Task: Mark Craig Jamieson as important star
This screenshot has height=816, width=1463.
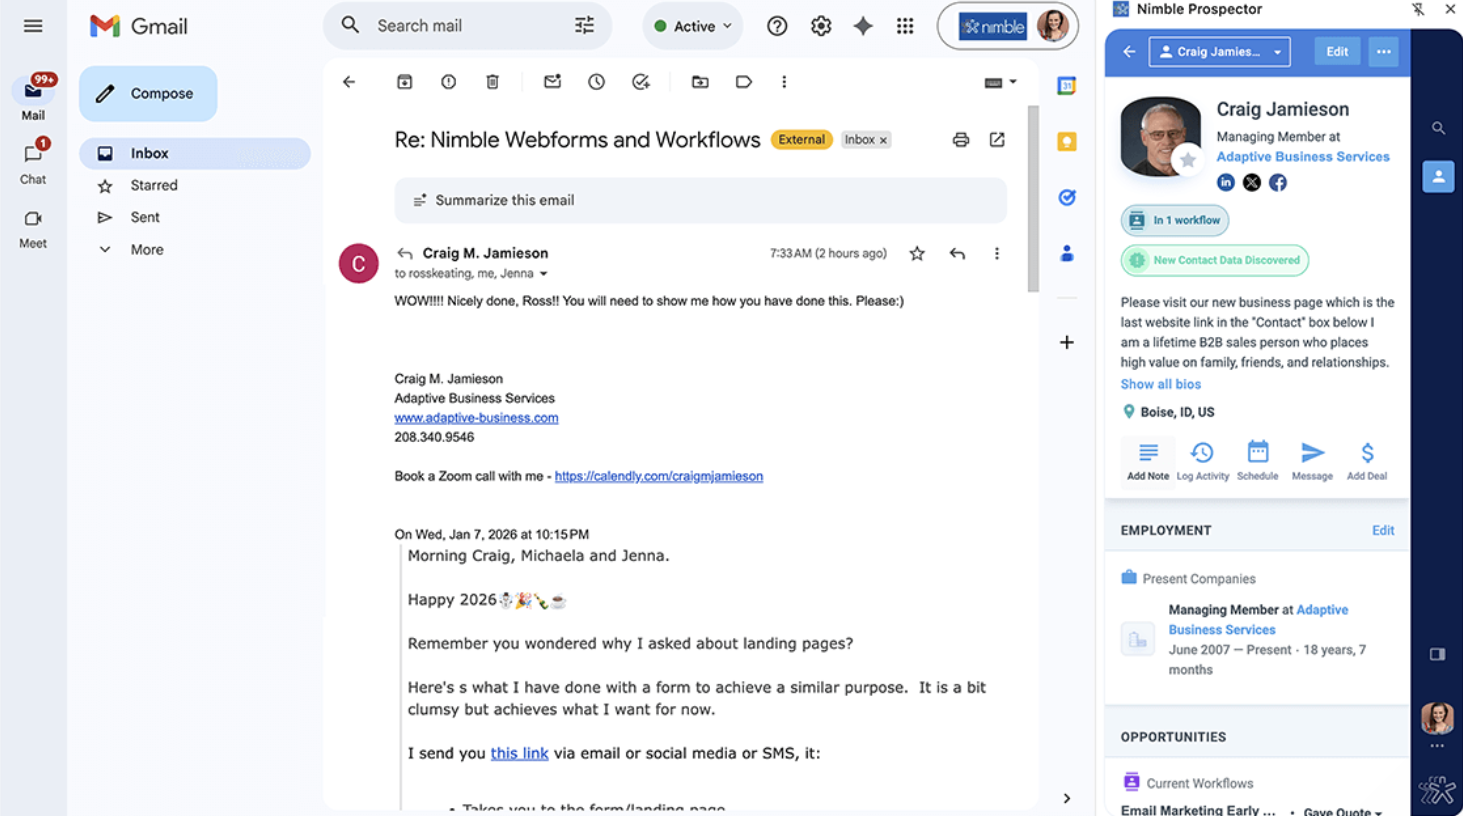Action: [1187, 160]
